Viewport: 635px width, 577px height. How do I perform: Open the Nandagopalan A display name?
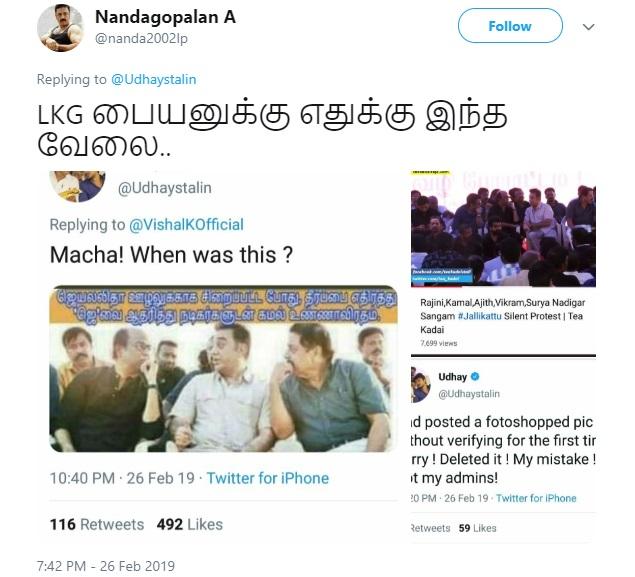coord(165,17)
